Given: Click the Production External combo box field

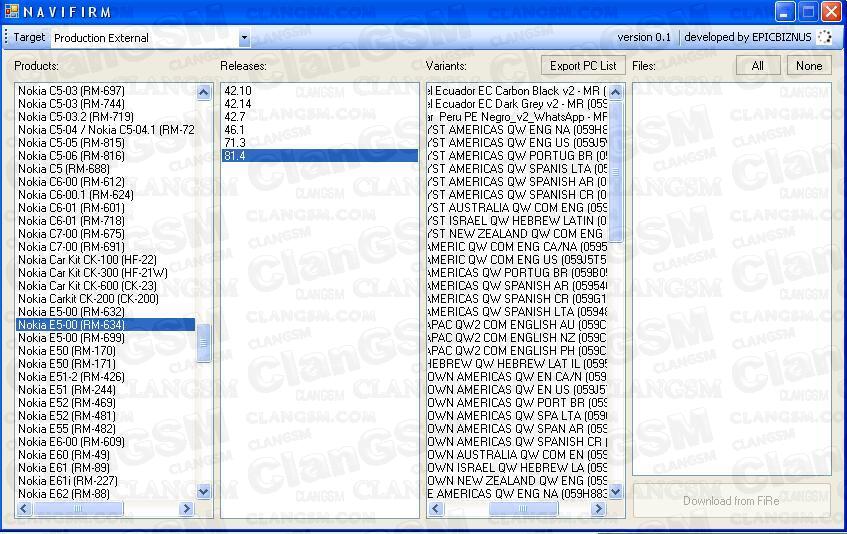Looking at the screenshot, I should pos(144,38).
